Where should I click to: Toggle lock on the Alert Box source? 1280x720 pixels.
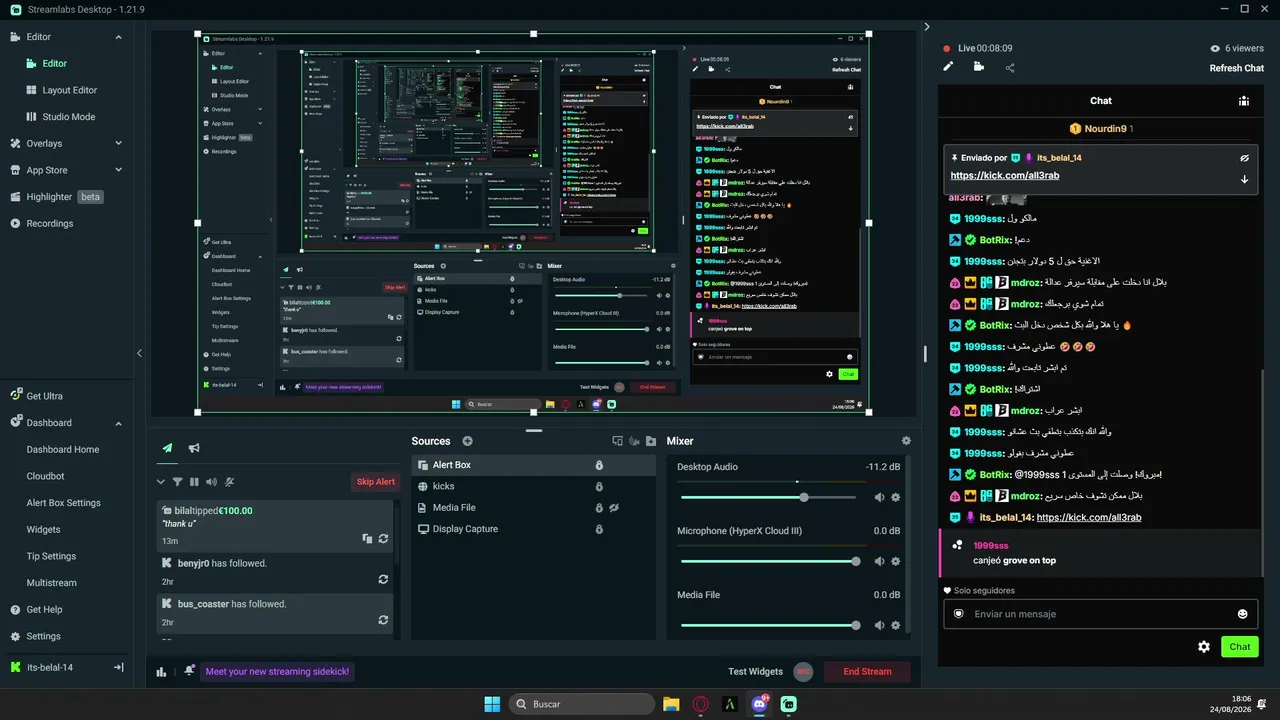(599, 465)
